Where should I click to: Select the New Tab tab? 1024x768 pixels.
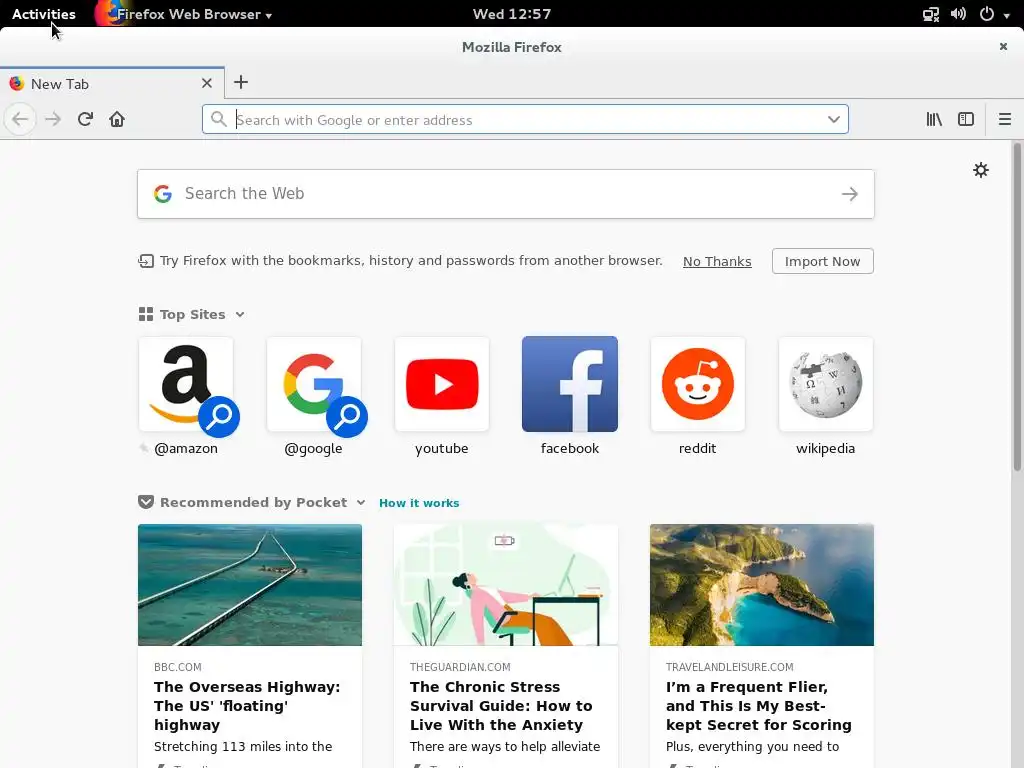[x=112, y=84]
